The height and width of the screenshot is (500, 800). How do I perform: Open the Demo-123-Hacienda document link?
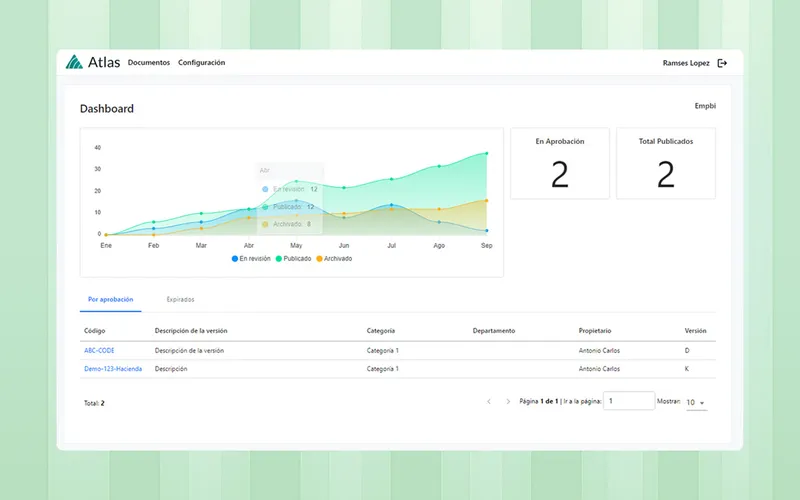113,368
